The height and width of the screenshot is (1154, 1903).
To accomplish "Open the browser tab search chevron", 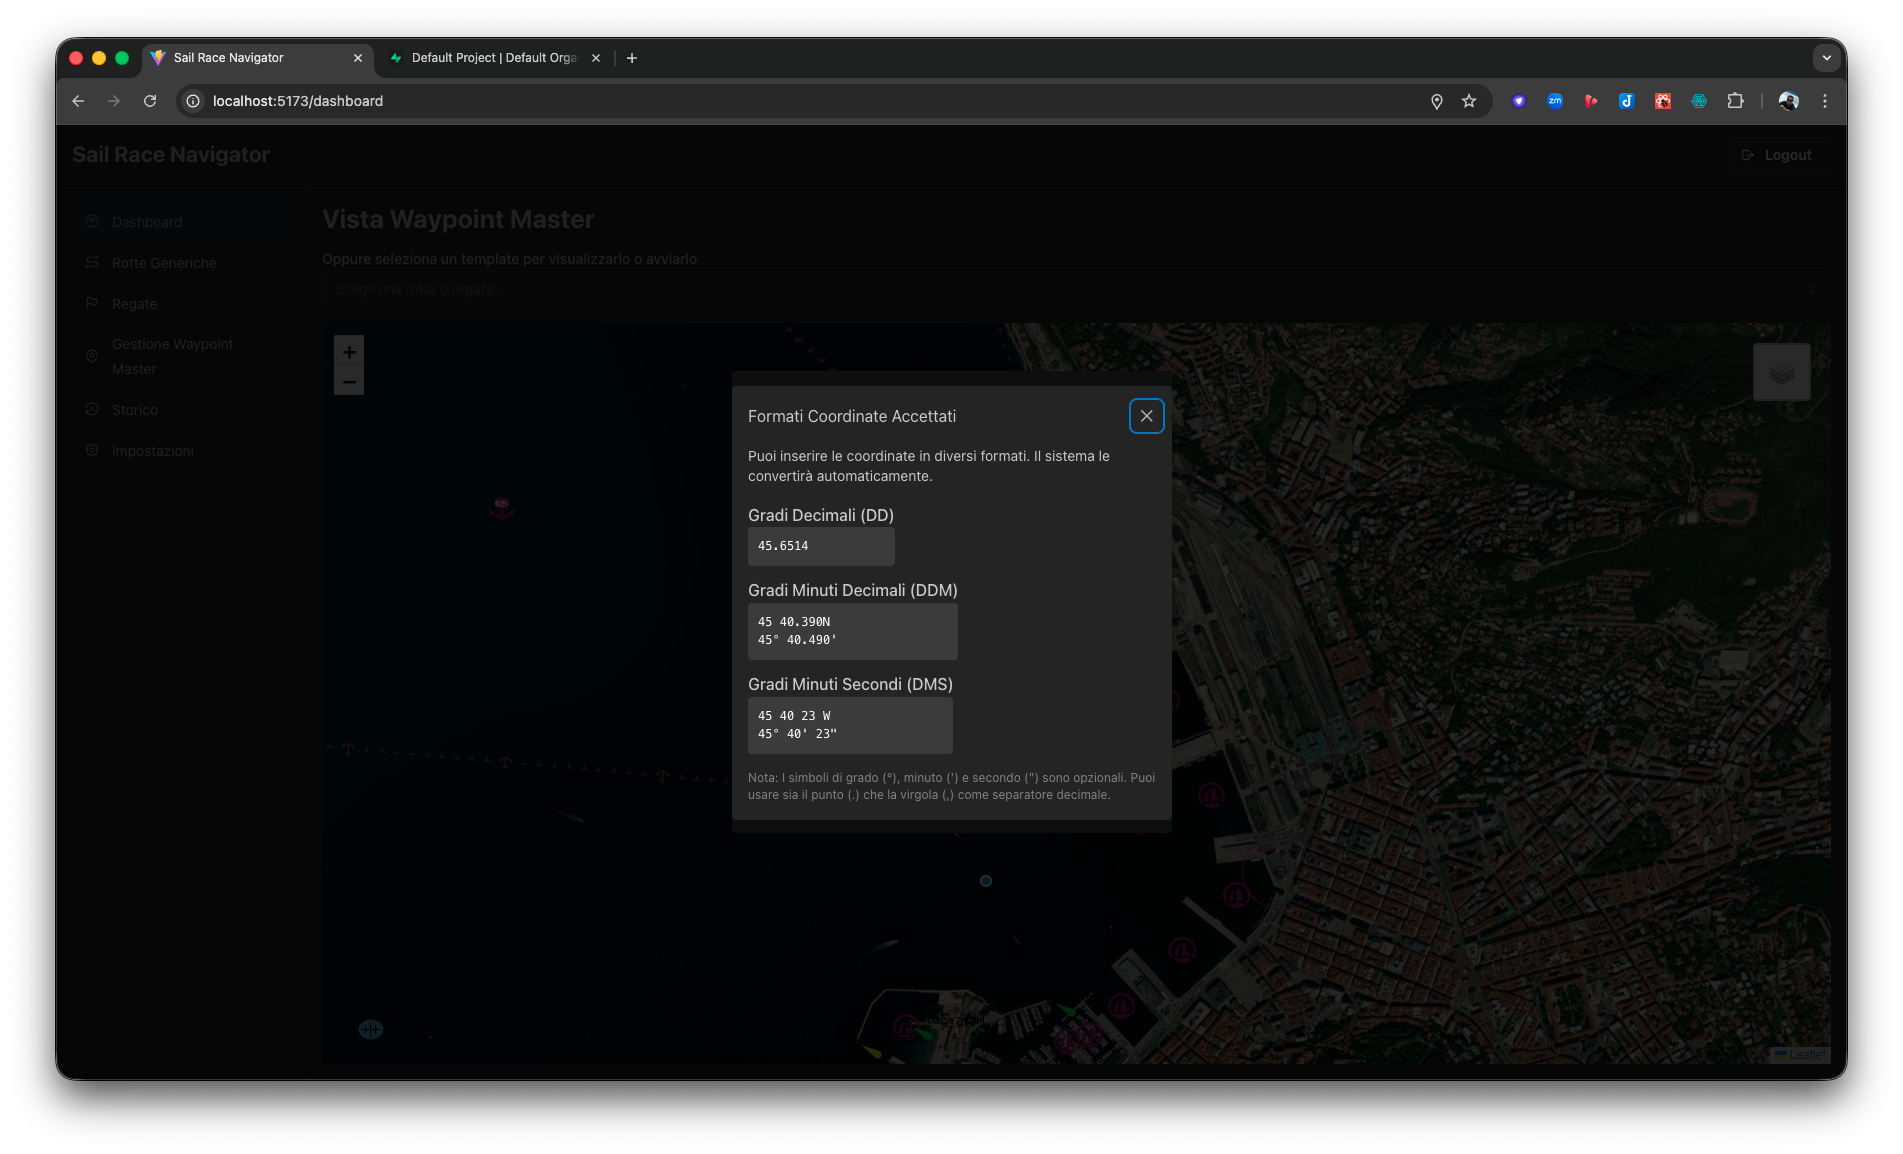I will (x=1827, y=58).
